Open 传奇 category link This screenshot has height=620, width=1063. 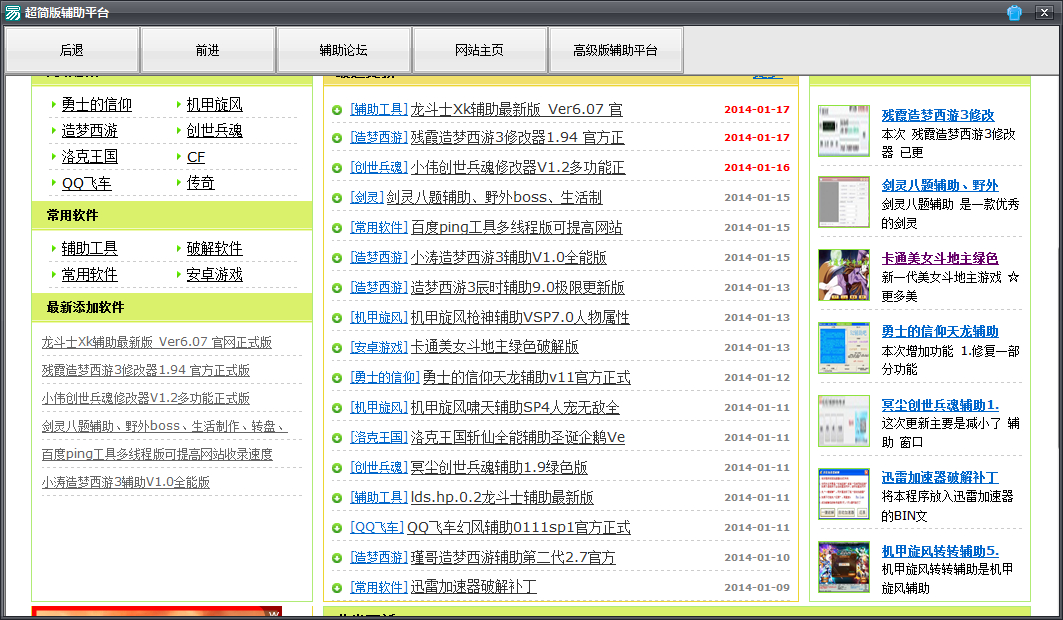[x=201, y=183]
